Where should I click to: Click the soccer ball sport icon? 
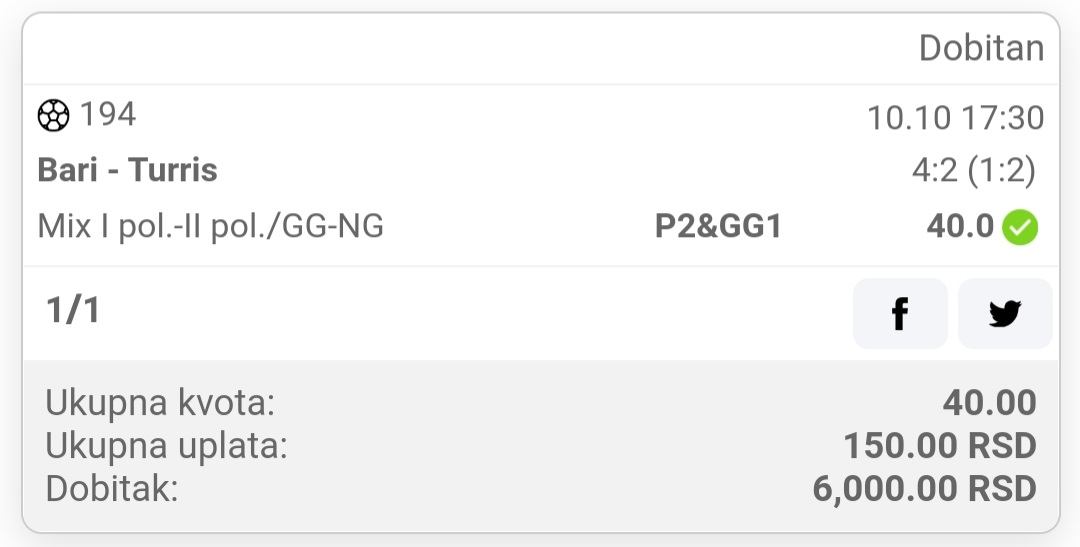53,116
